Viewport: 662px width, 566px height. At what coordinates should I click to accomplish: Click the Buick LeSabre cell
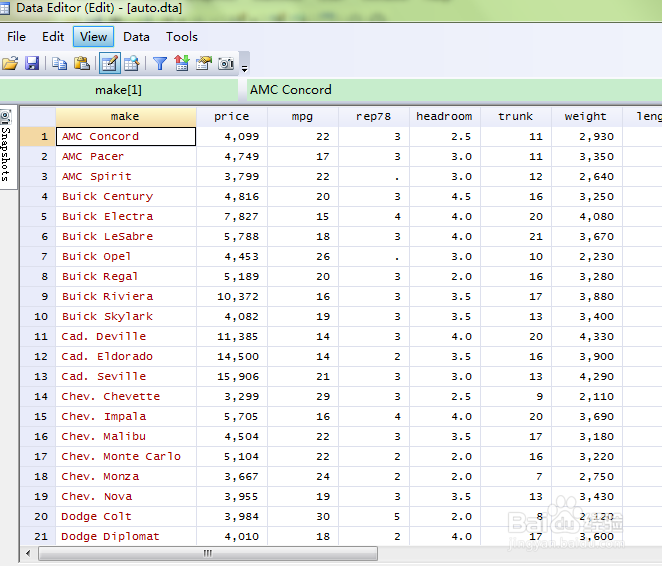(126, 236)
